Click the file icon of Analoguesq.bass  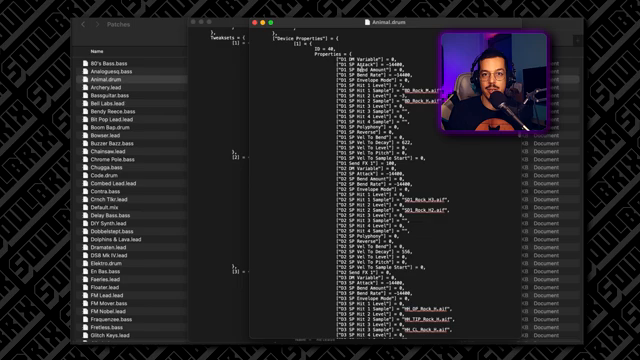click(x=85, y=71)
